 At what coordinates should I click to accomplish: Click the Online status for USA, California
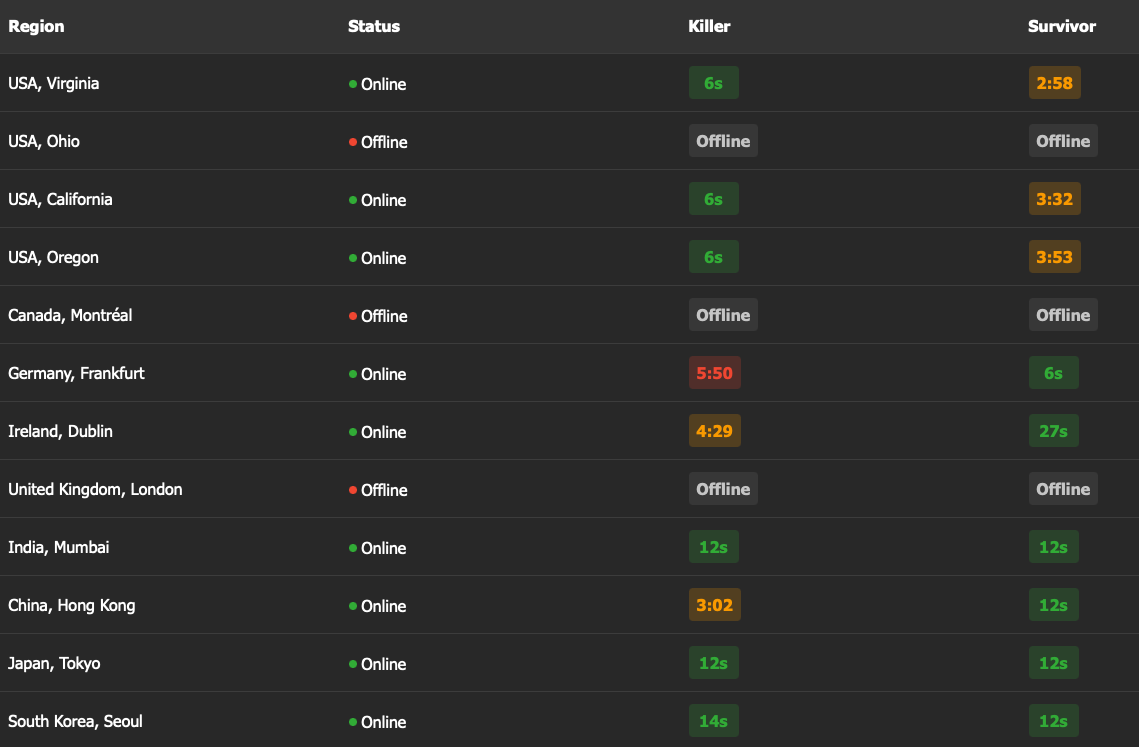click(x=377, y=200)
